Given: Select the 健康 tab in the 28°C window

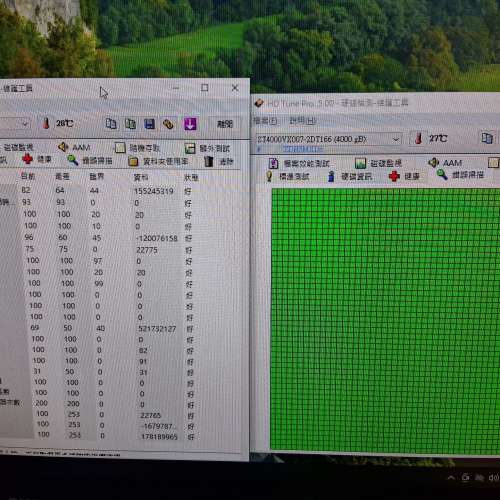Looking at the screenshot, I should (x=37, y=159).
